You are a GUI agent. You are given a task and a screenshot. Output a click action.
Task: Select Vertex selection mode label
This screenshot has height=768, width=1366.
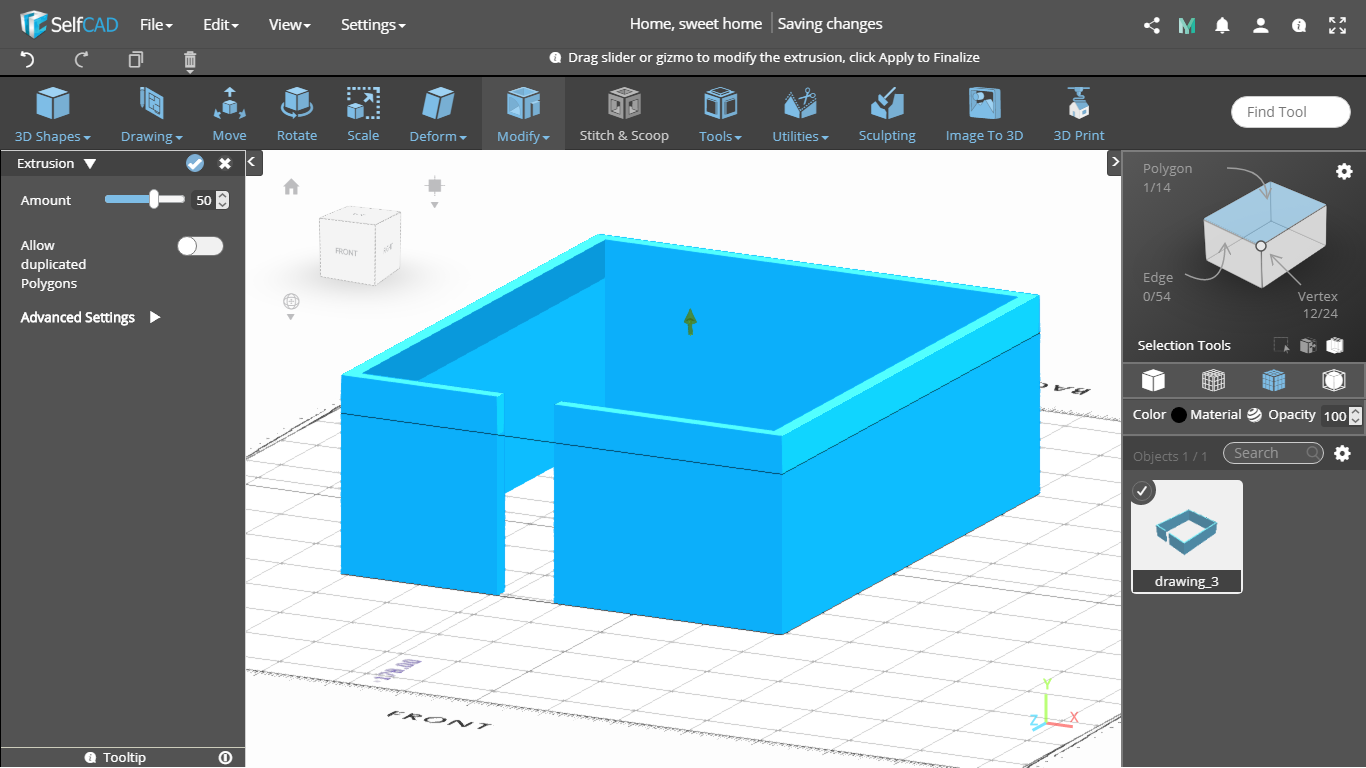1318,297
